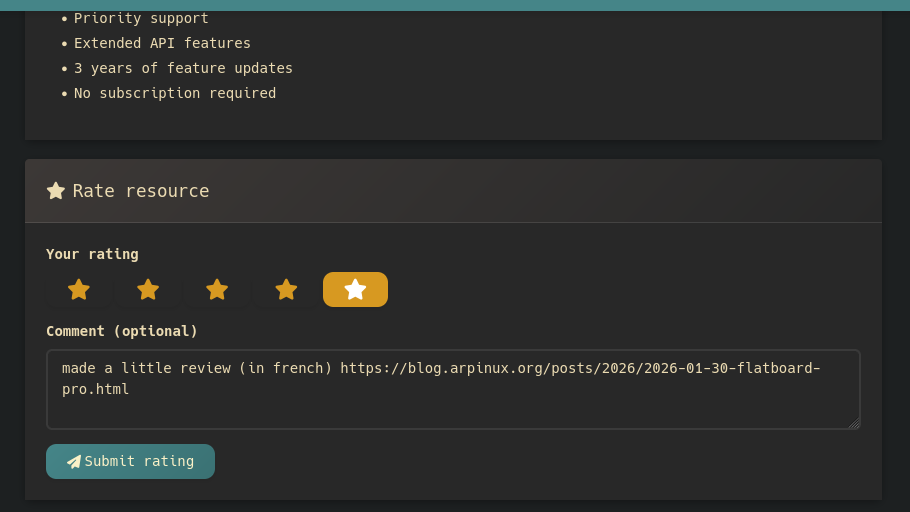This screenshot has height=512, width=910.
Task: Submit rating
Action: 130,462
